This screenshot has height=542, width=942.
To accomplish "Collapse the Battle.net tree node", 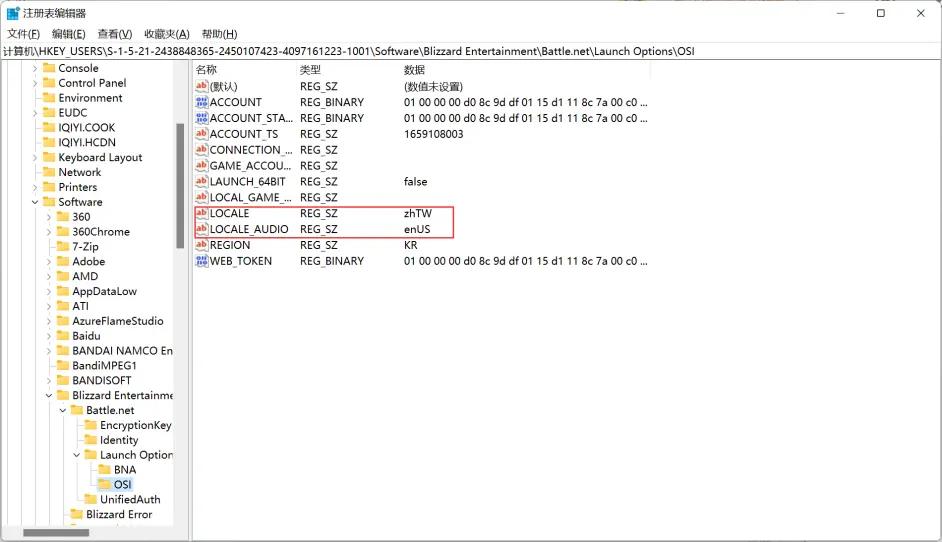I will tap(62, 410).
